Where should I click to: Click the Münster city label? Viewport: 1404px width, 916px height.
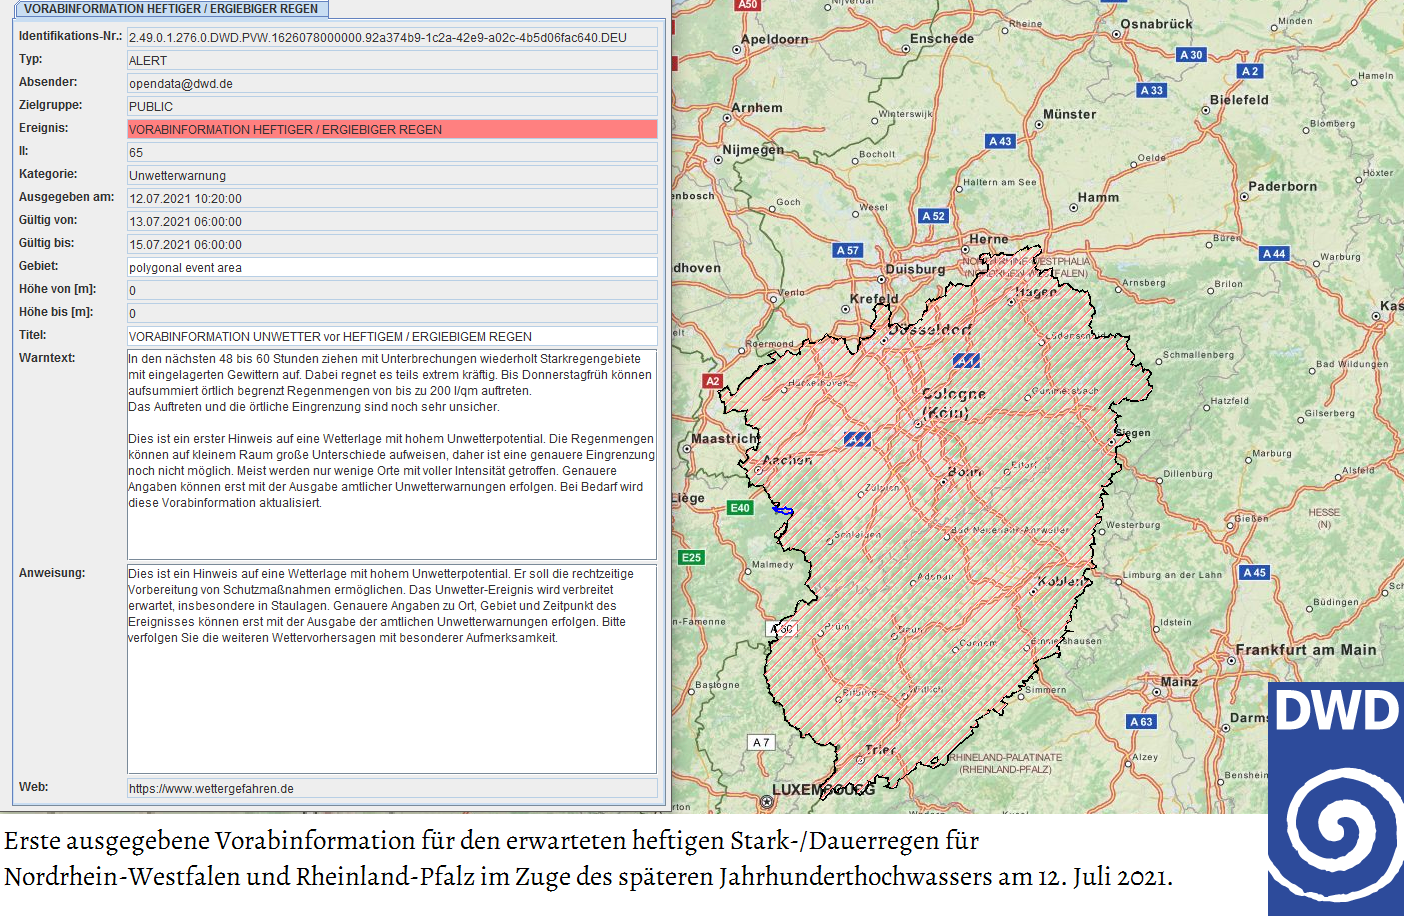pyautogui.click(x=1069, y=115)
